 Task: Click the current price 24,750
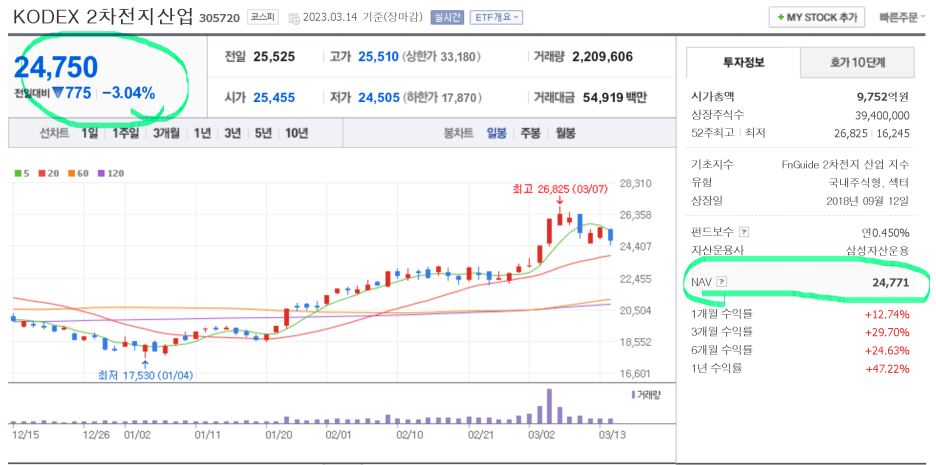pyautogui.click(x=56, y=67)
